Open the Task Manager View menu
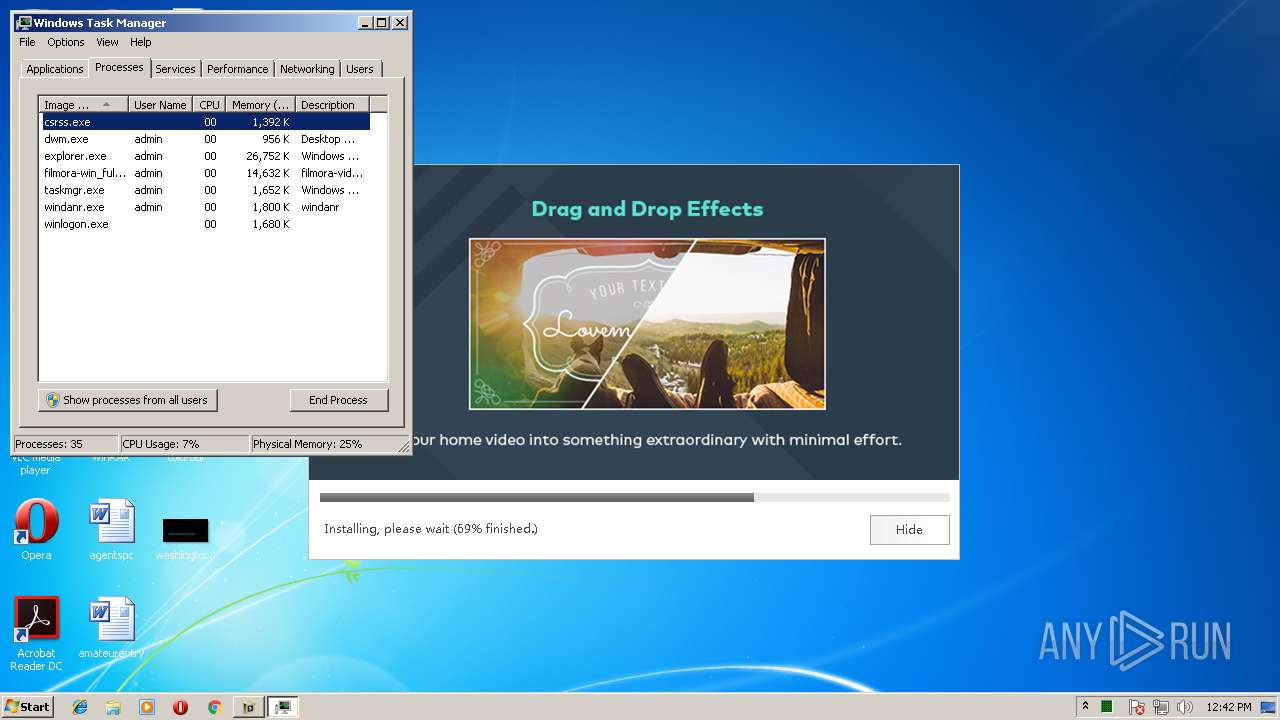This screenshot has height=720, width=1280. coord(107,42)
